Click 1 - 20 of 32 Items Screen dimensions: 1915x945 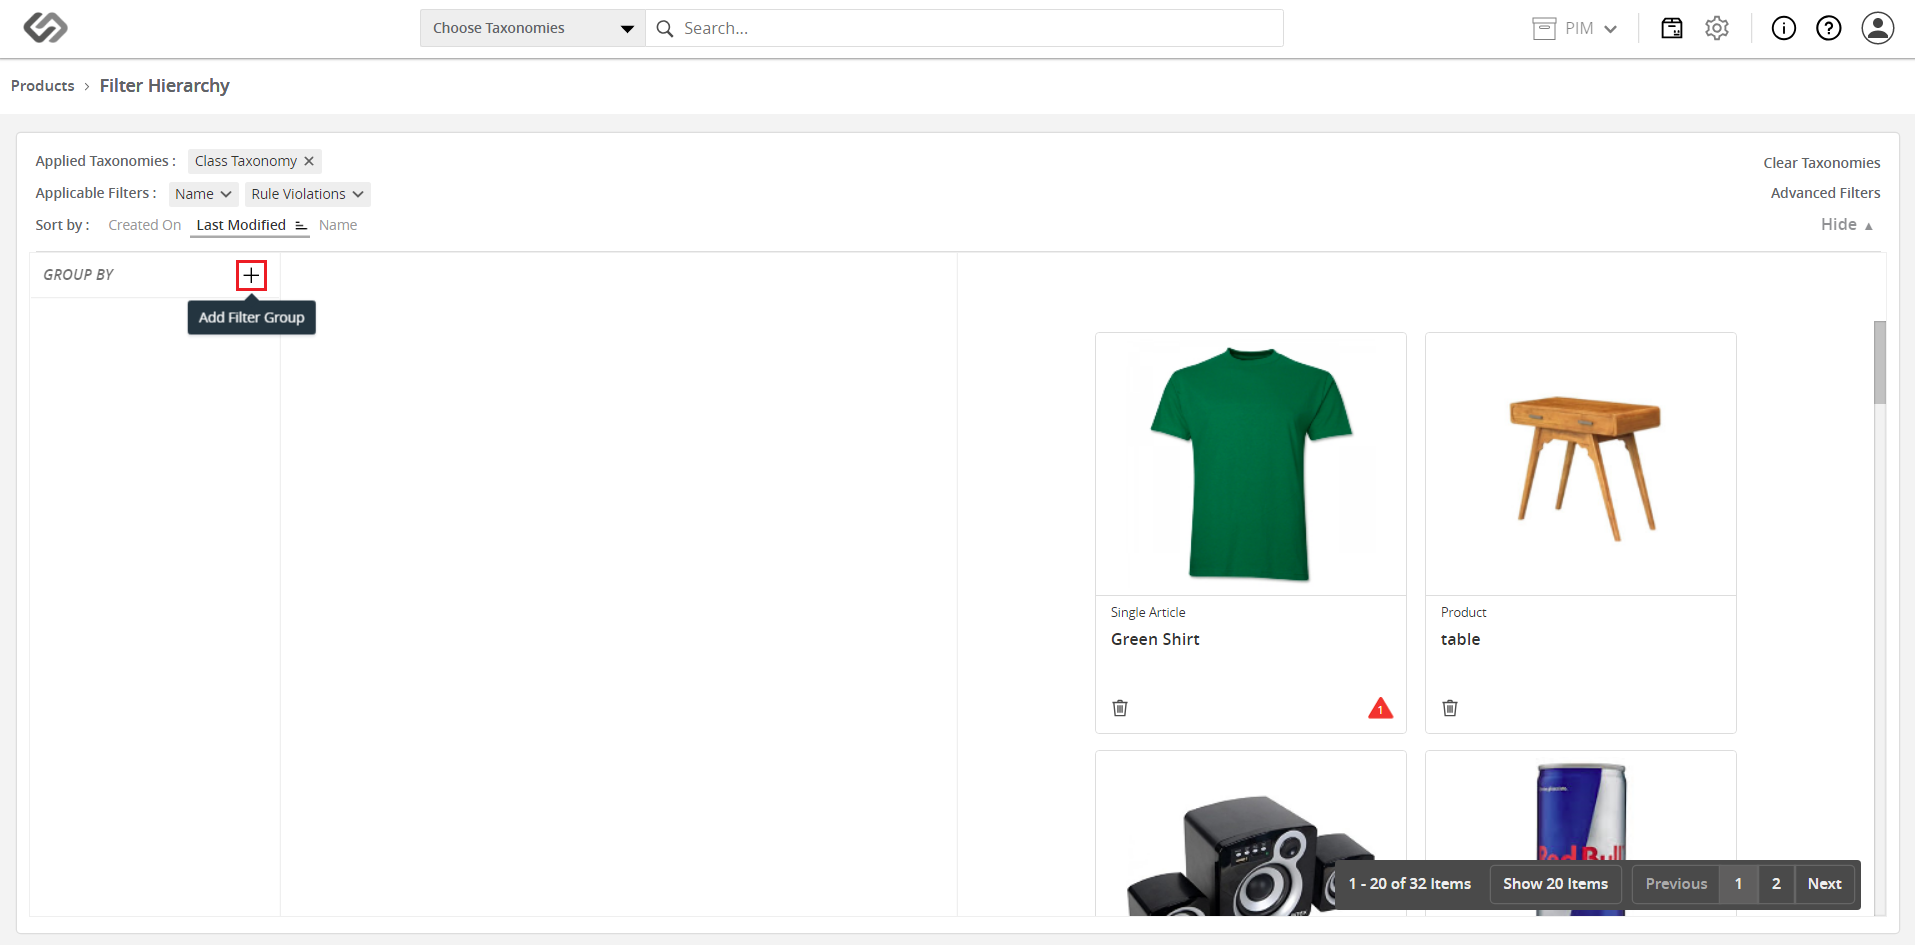coord(1410,884)
